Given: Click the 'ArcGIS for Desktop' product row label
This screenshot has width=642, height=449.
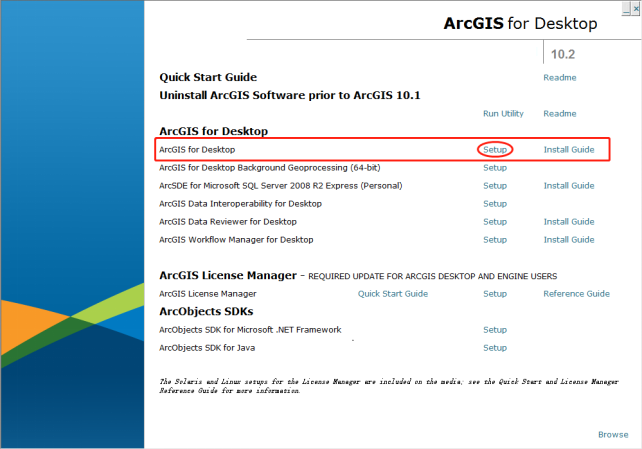Looking at the screenshot, I should click(x=197, y=149).
